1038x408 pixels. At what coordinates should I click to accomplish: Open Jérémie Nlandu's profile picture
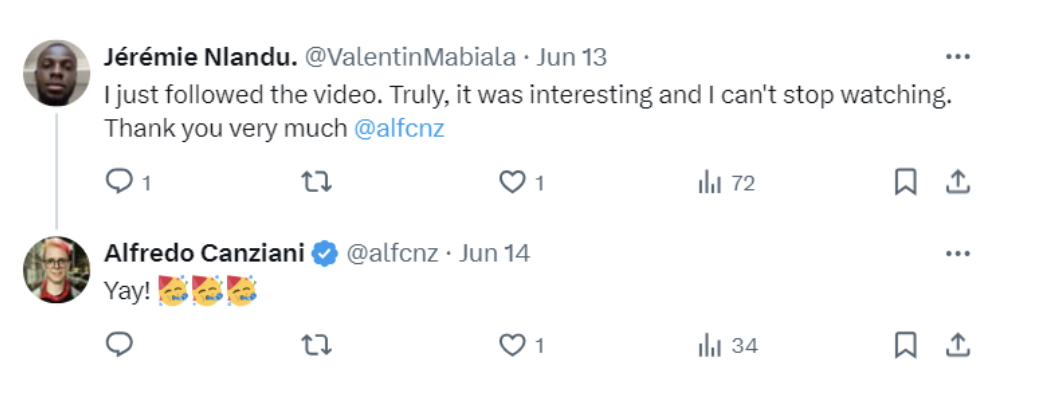pos(56,73)
